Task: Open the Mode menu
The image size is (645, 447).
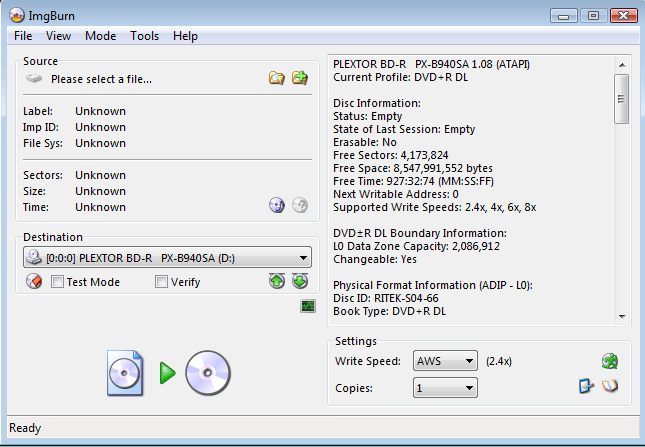Action: point(100,36)
